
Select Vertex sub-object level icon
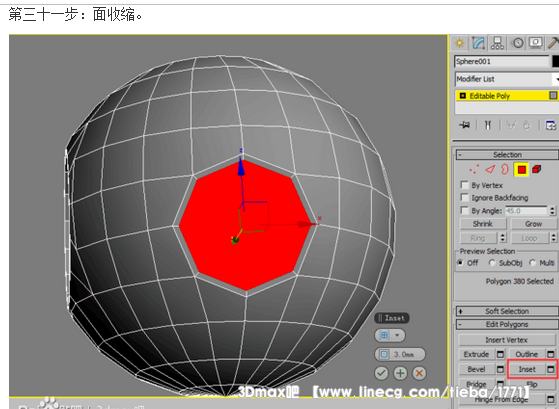pos(474,169)
